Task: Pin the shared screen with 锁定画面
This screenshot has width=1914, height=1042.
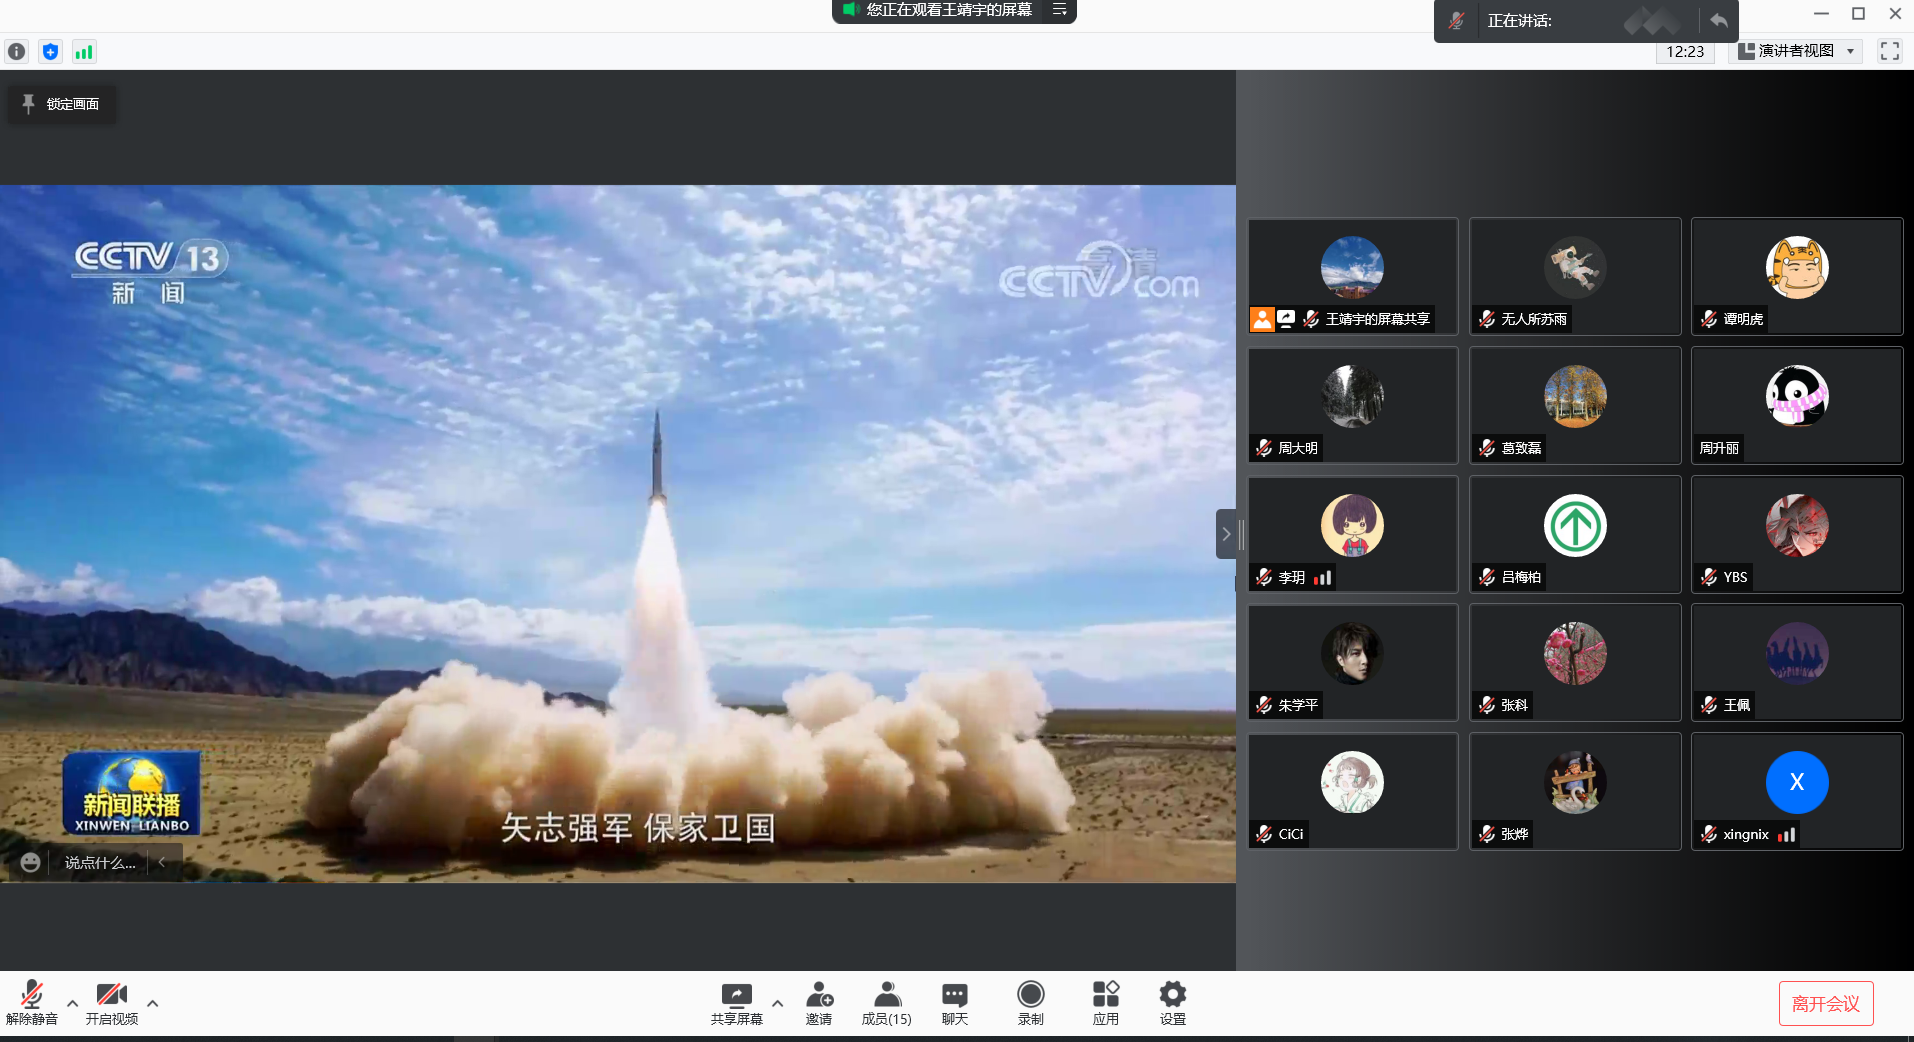Action: (62, 104)
